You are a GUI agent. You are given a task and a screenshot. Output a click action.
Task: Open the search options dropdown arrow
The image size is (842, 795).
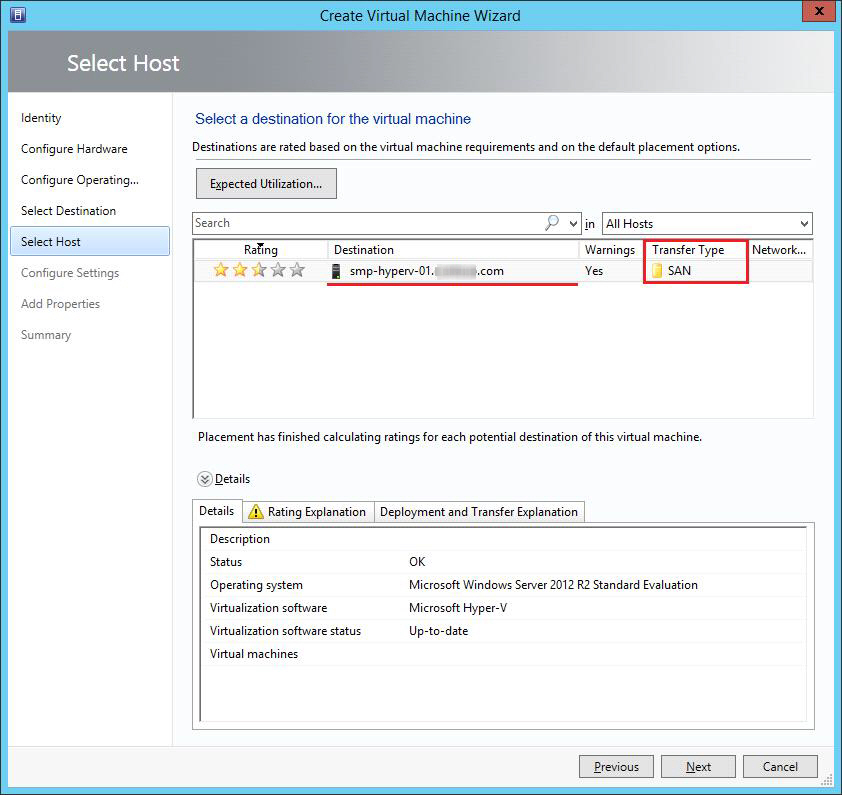coord(573,224)
